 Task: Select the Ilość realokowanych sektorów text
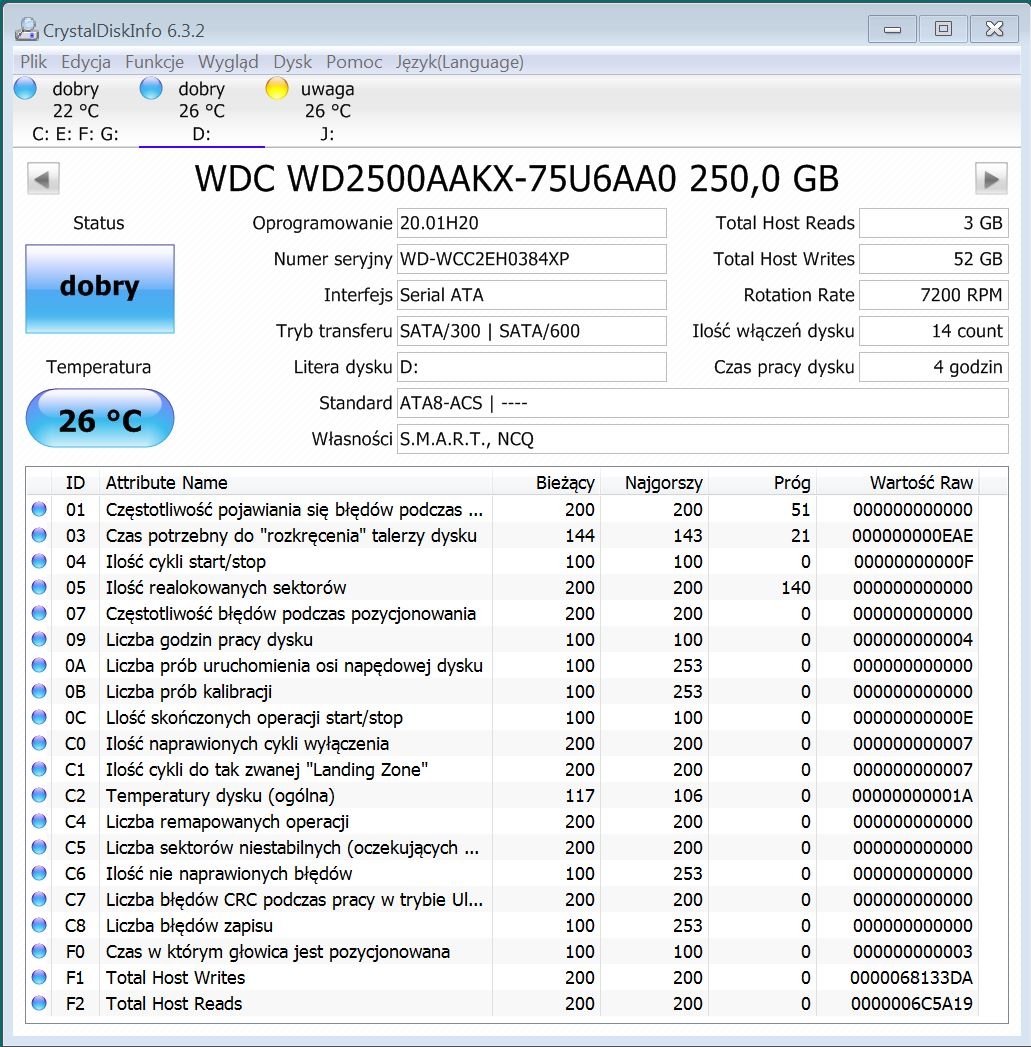[226, 588]
